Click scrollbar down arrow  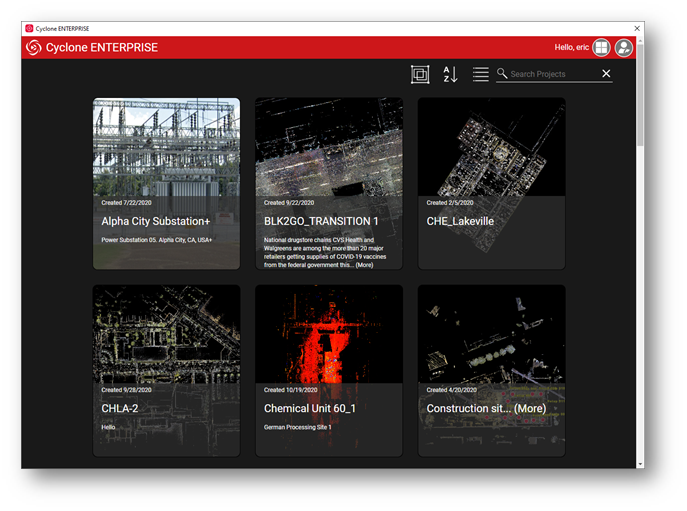pyautogui.click(x=639, y=463)
